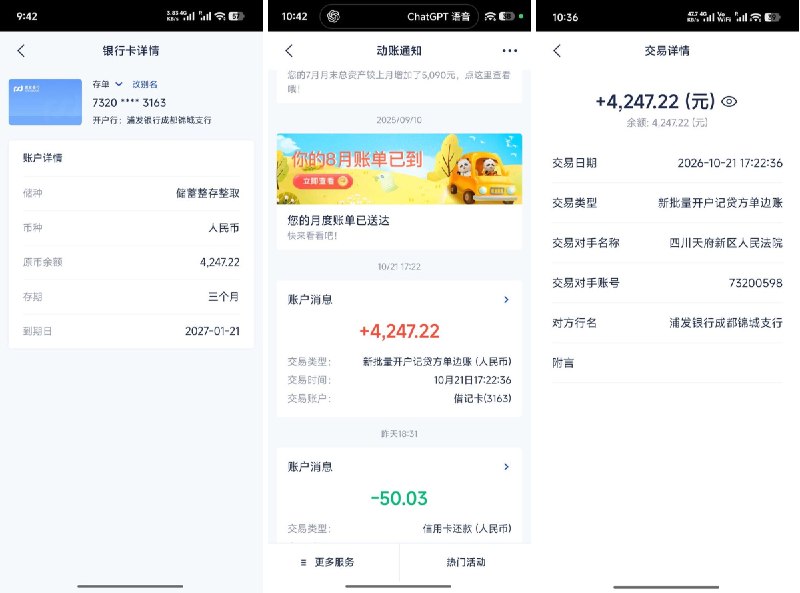Viewport: 800px width, 593px height.
Task: Open 热门活动 at the bottom bar
Action: 465,562
